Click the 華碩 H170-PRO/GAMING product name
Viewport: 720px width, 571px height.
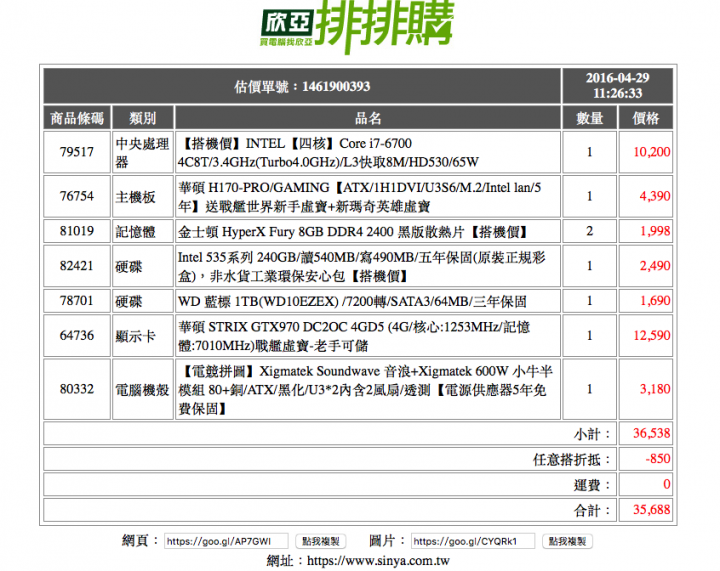click(x=360, y=196)
